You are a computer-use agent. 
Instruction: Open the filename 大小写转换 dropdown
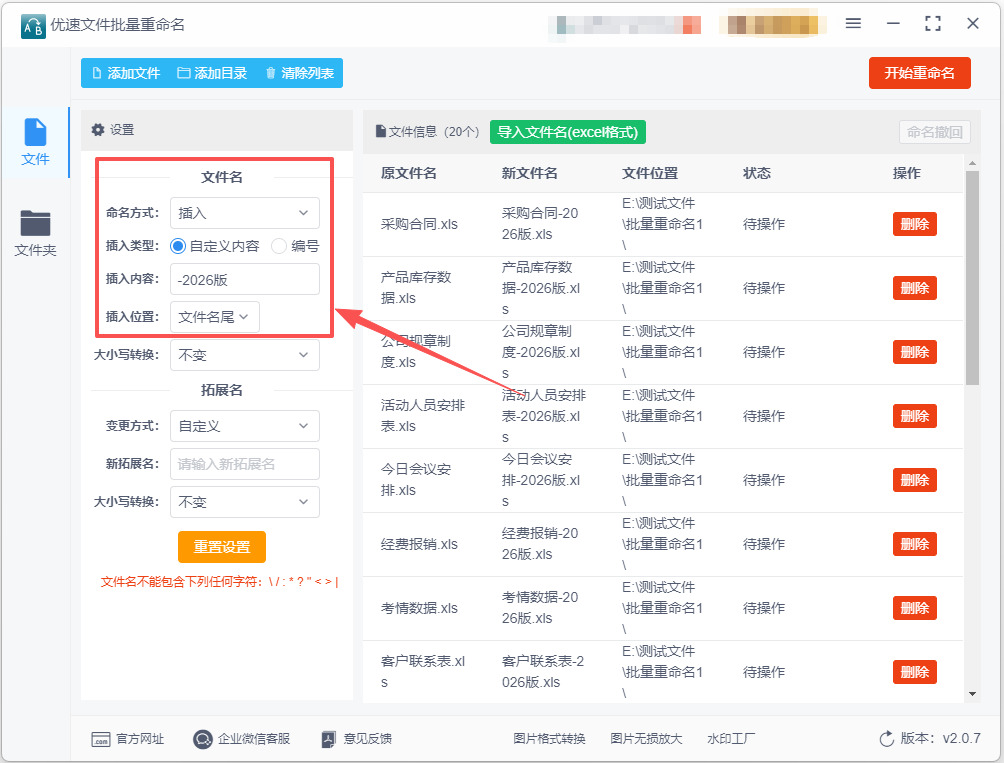tap(245, 355)
